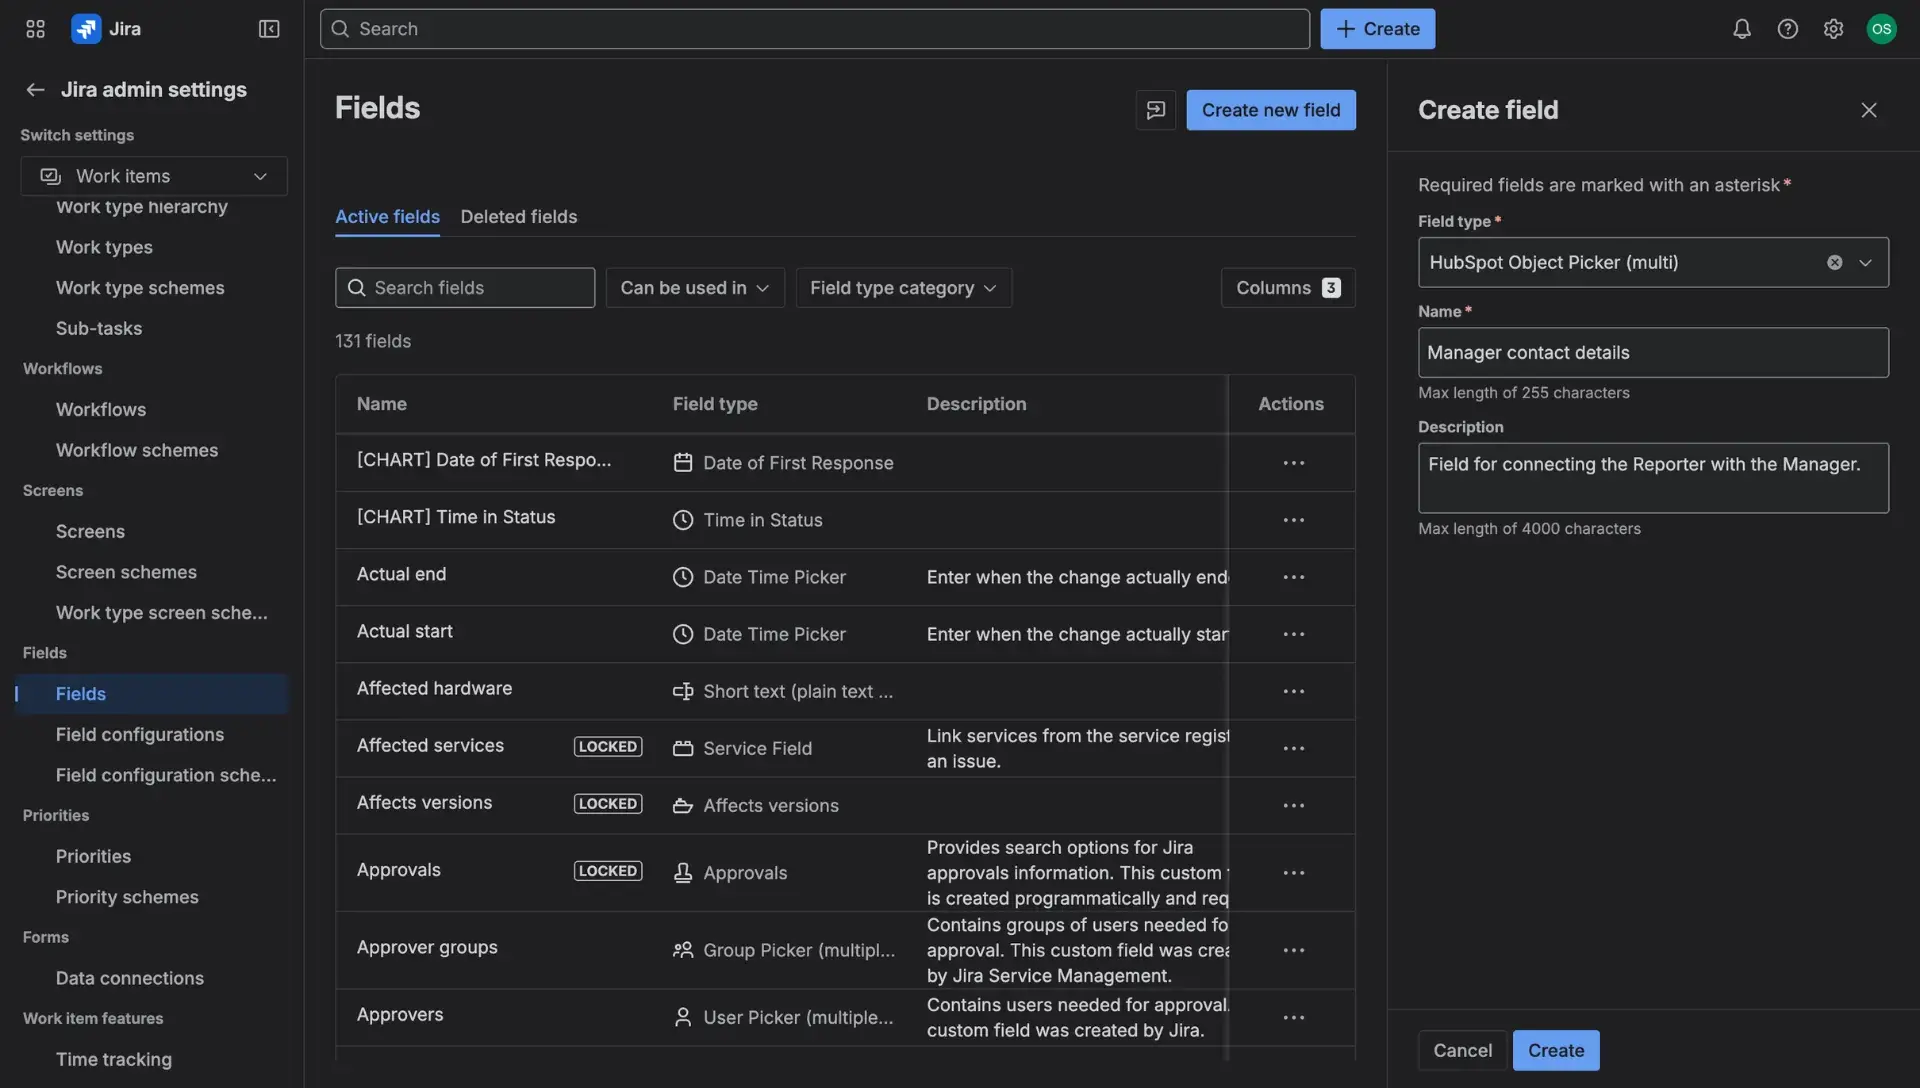Open the feedback icon beside Create new field
Image resolution: width=1920 pixels, height=1088 pixels.
click(x=1155, y=110)
